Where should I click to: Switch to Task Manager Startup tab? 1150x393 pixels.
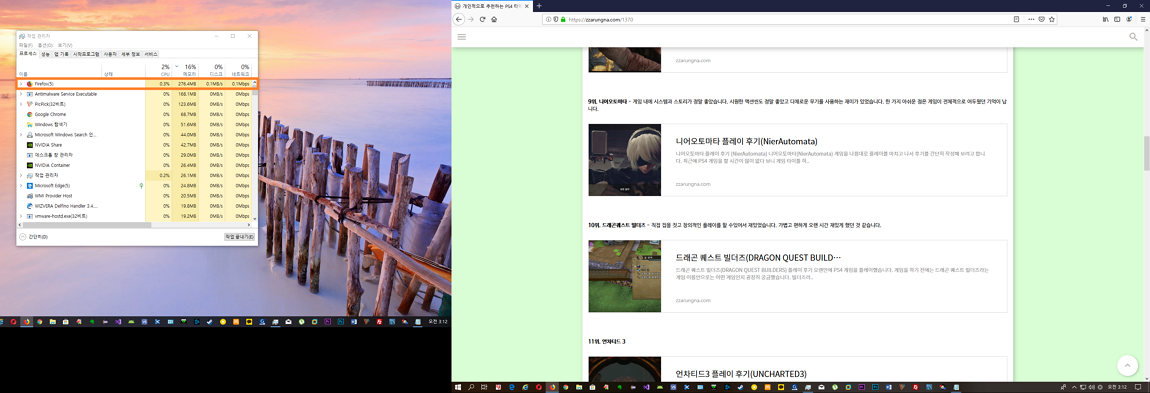pyautogui.click(x=86, y=54)
